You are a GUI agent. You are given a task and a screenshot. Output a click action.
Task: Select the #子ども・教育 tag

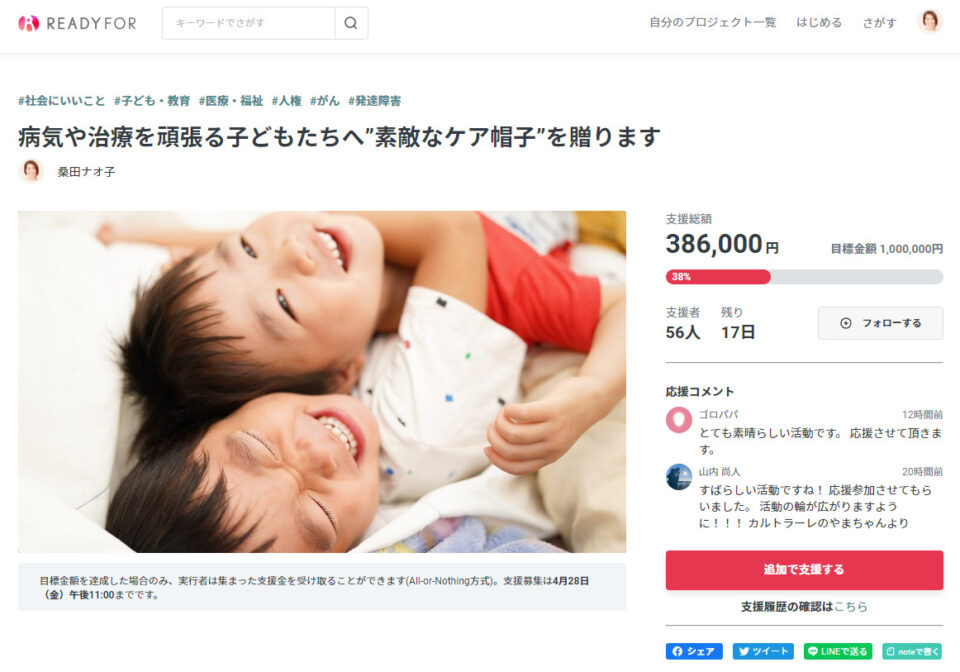[x=152, y=101]
